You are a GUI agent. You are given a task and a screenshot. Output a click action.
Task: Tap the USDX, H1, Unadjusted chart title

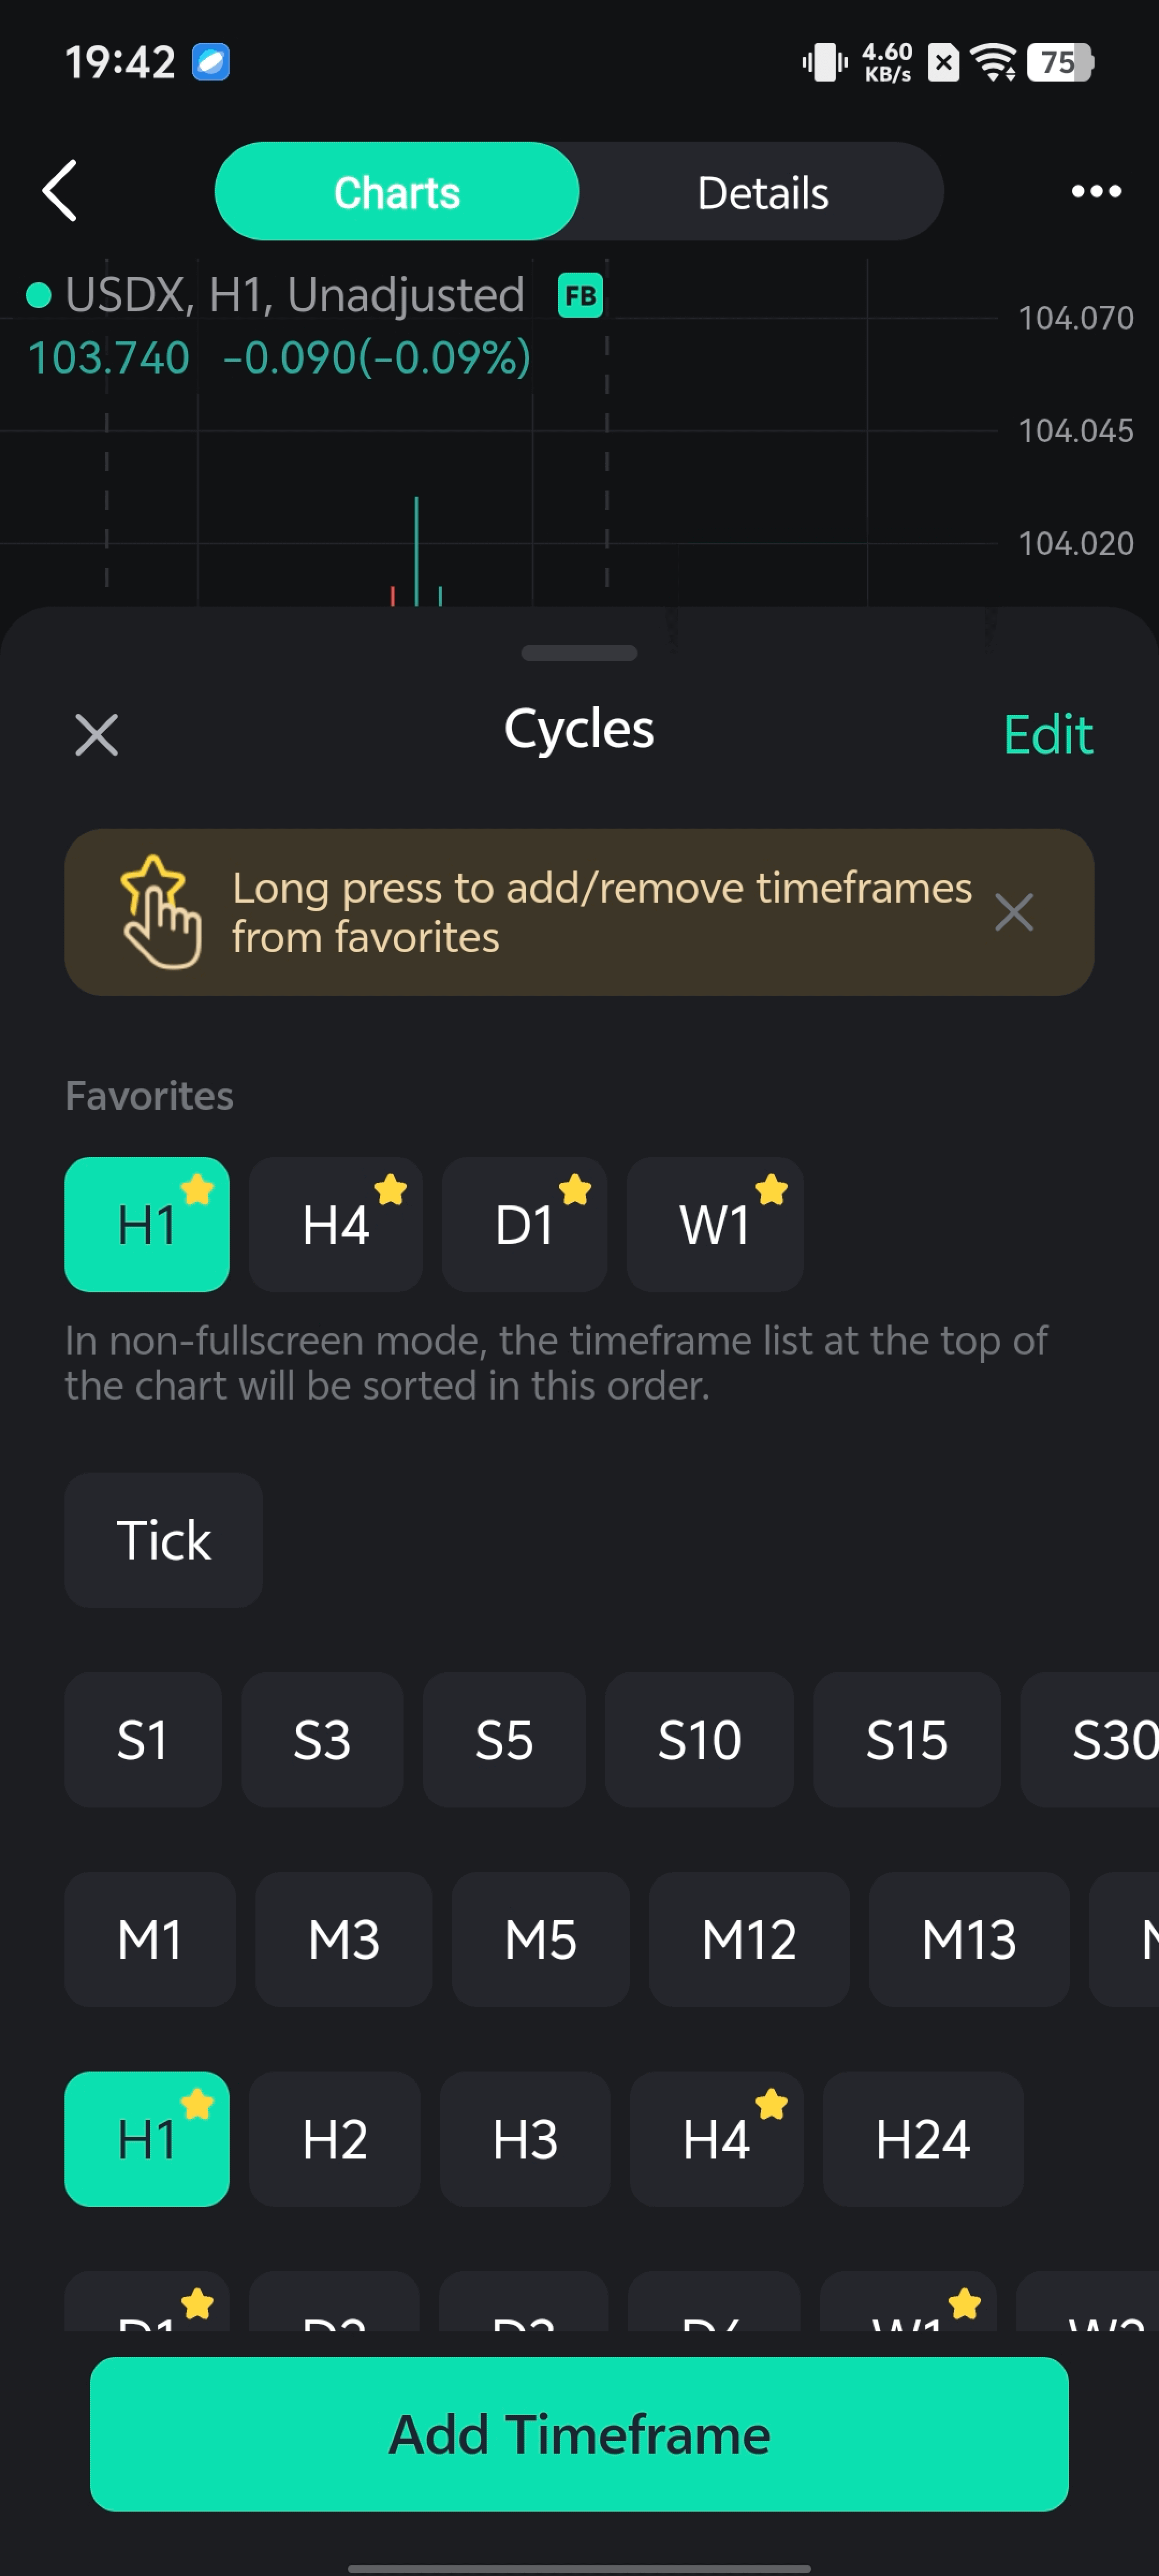click(294, 295)
